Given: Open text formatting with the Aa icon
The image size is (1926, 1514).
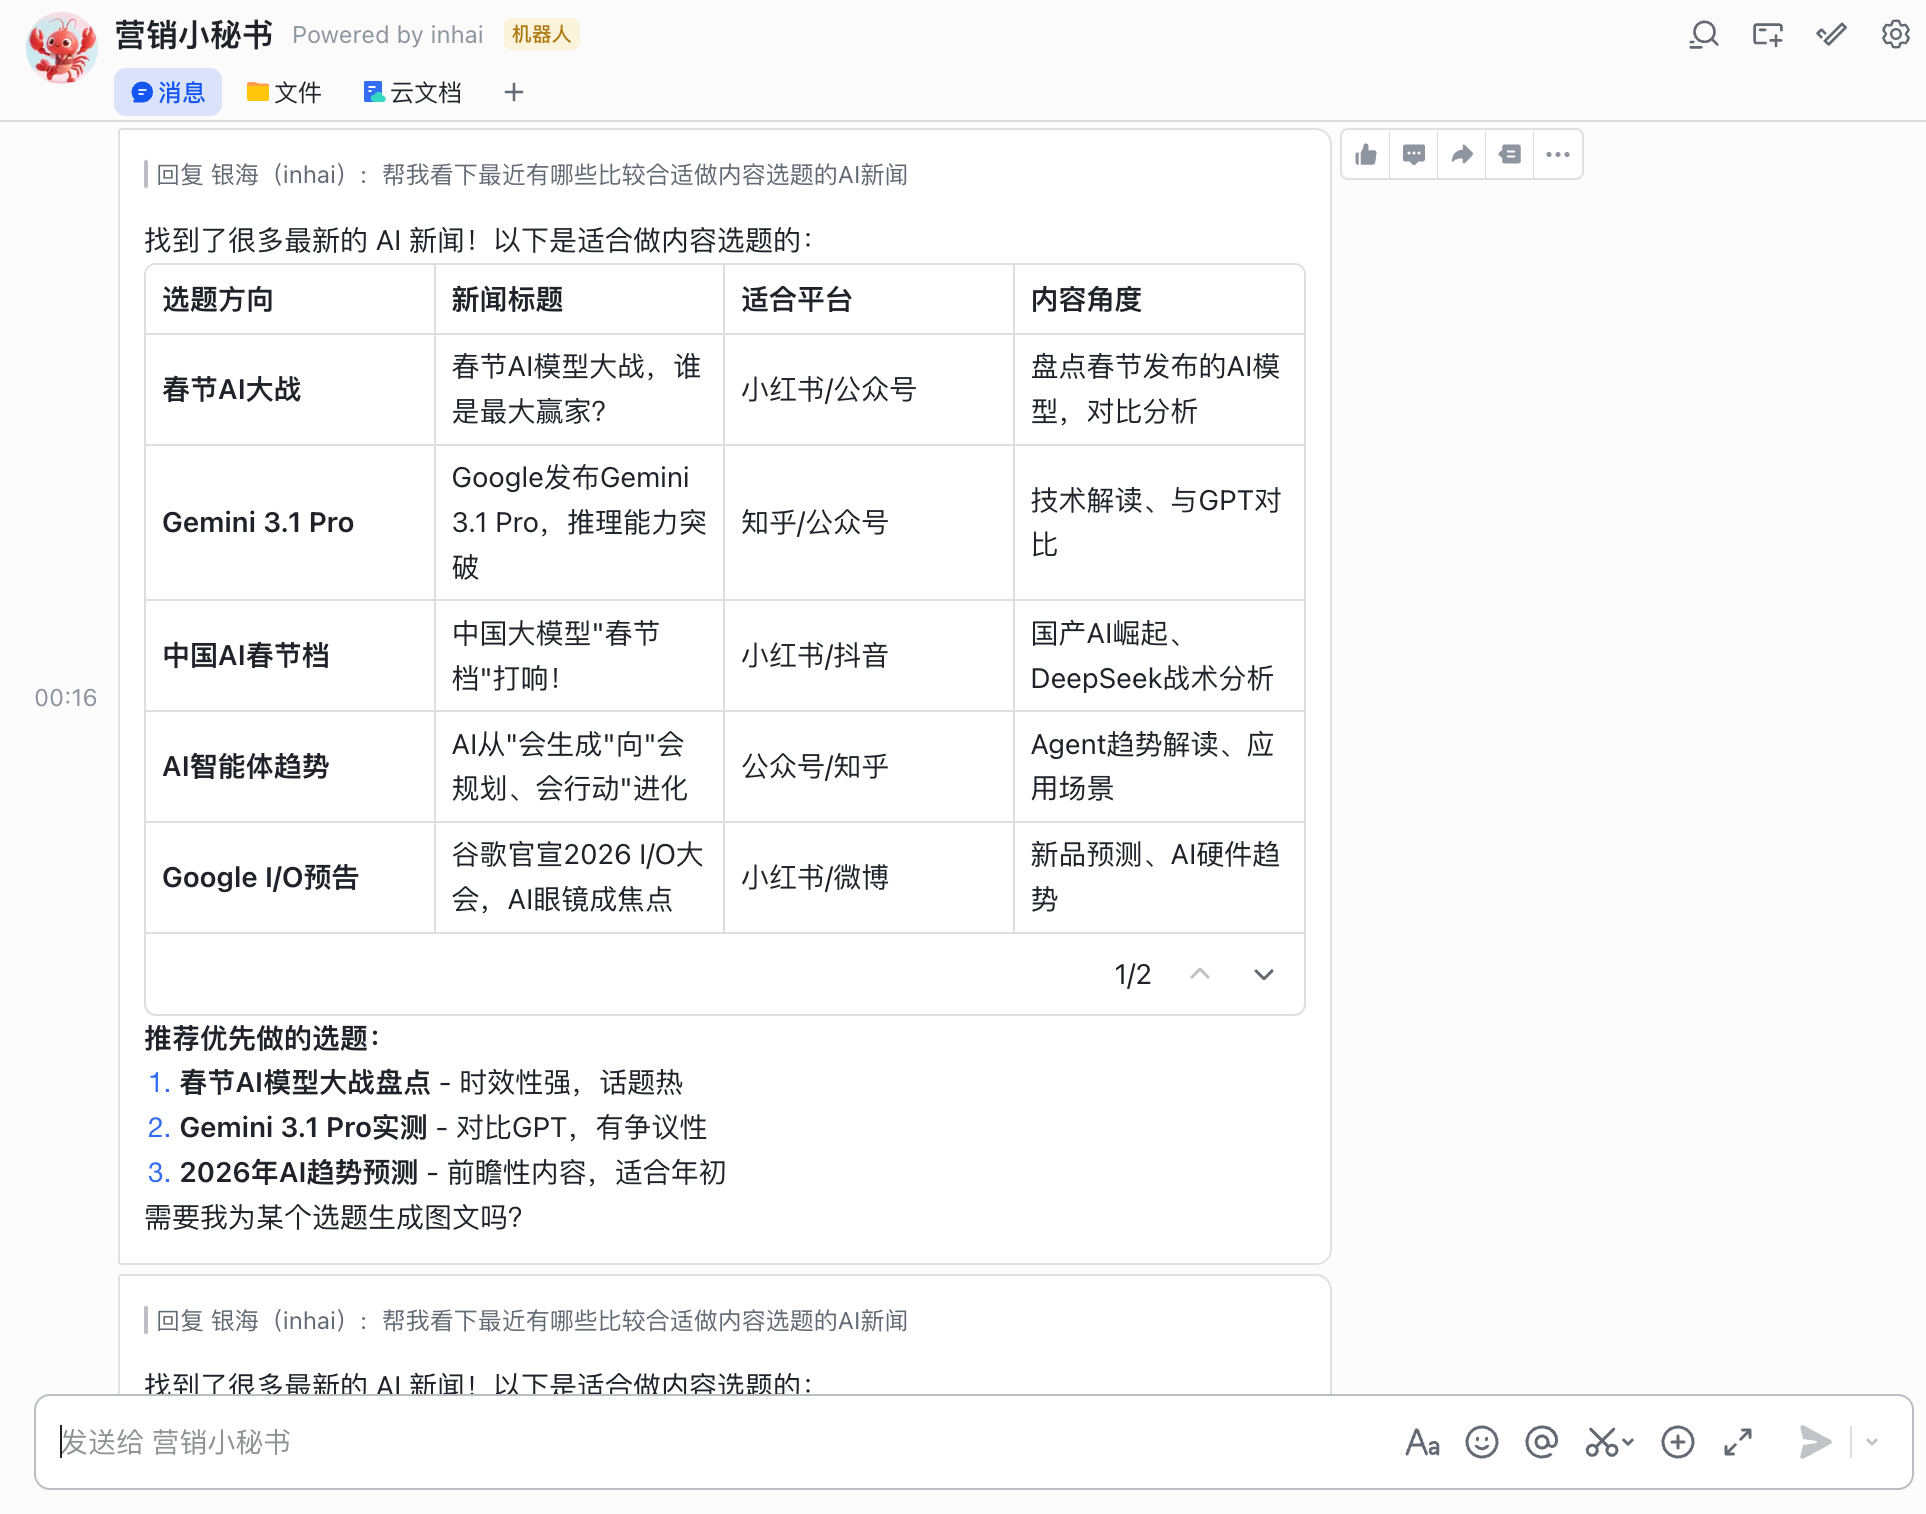Looking at the screenshot, I should pyautogui.click(x=1422, y=1442).
